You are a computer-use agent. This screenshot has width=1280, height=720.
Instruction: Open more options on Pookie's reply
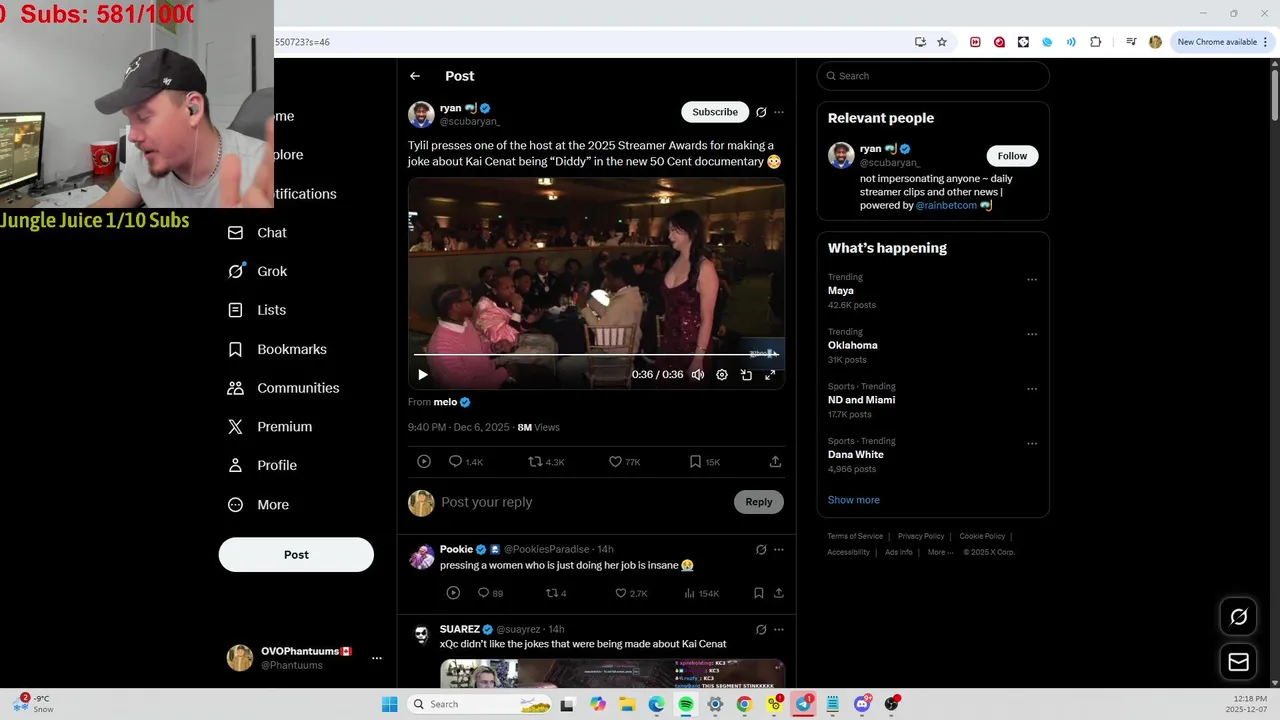coord(779,550)
